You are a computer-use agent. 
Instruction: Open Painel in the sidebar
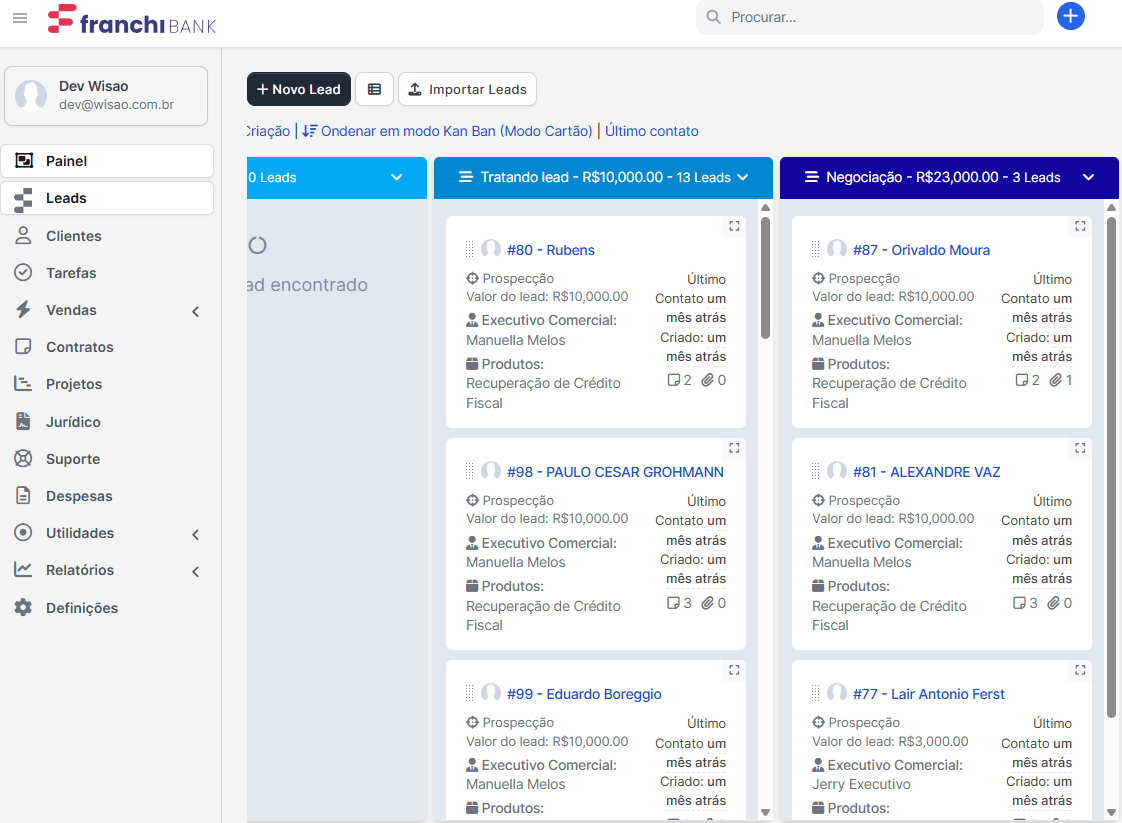[107, 161]
